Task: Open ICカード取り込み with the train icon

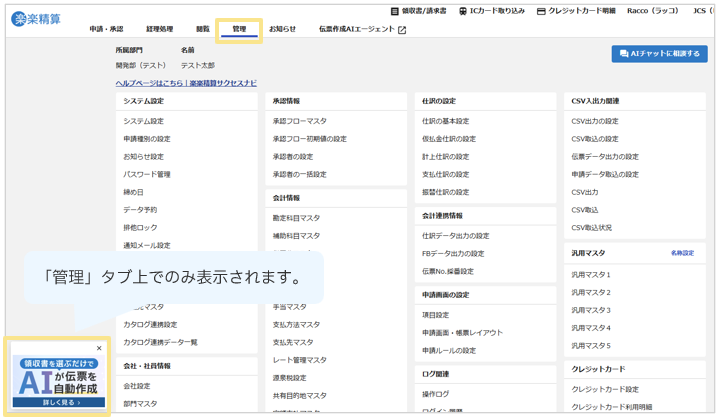Action: tap(492, 11)
